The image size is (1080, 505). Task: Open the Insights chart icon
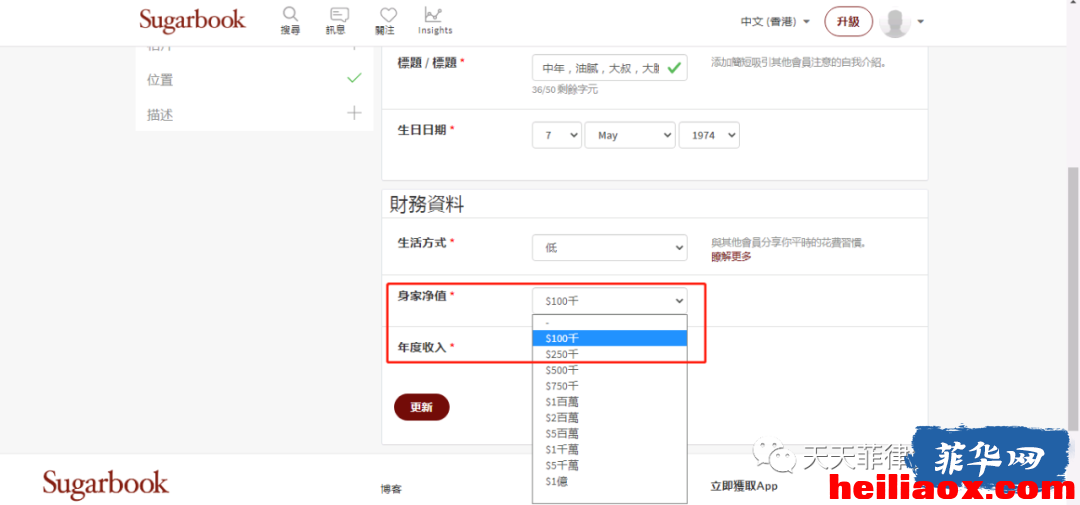[x=433, y=14]
